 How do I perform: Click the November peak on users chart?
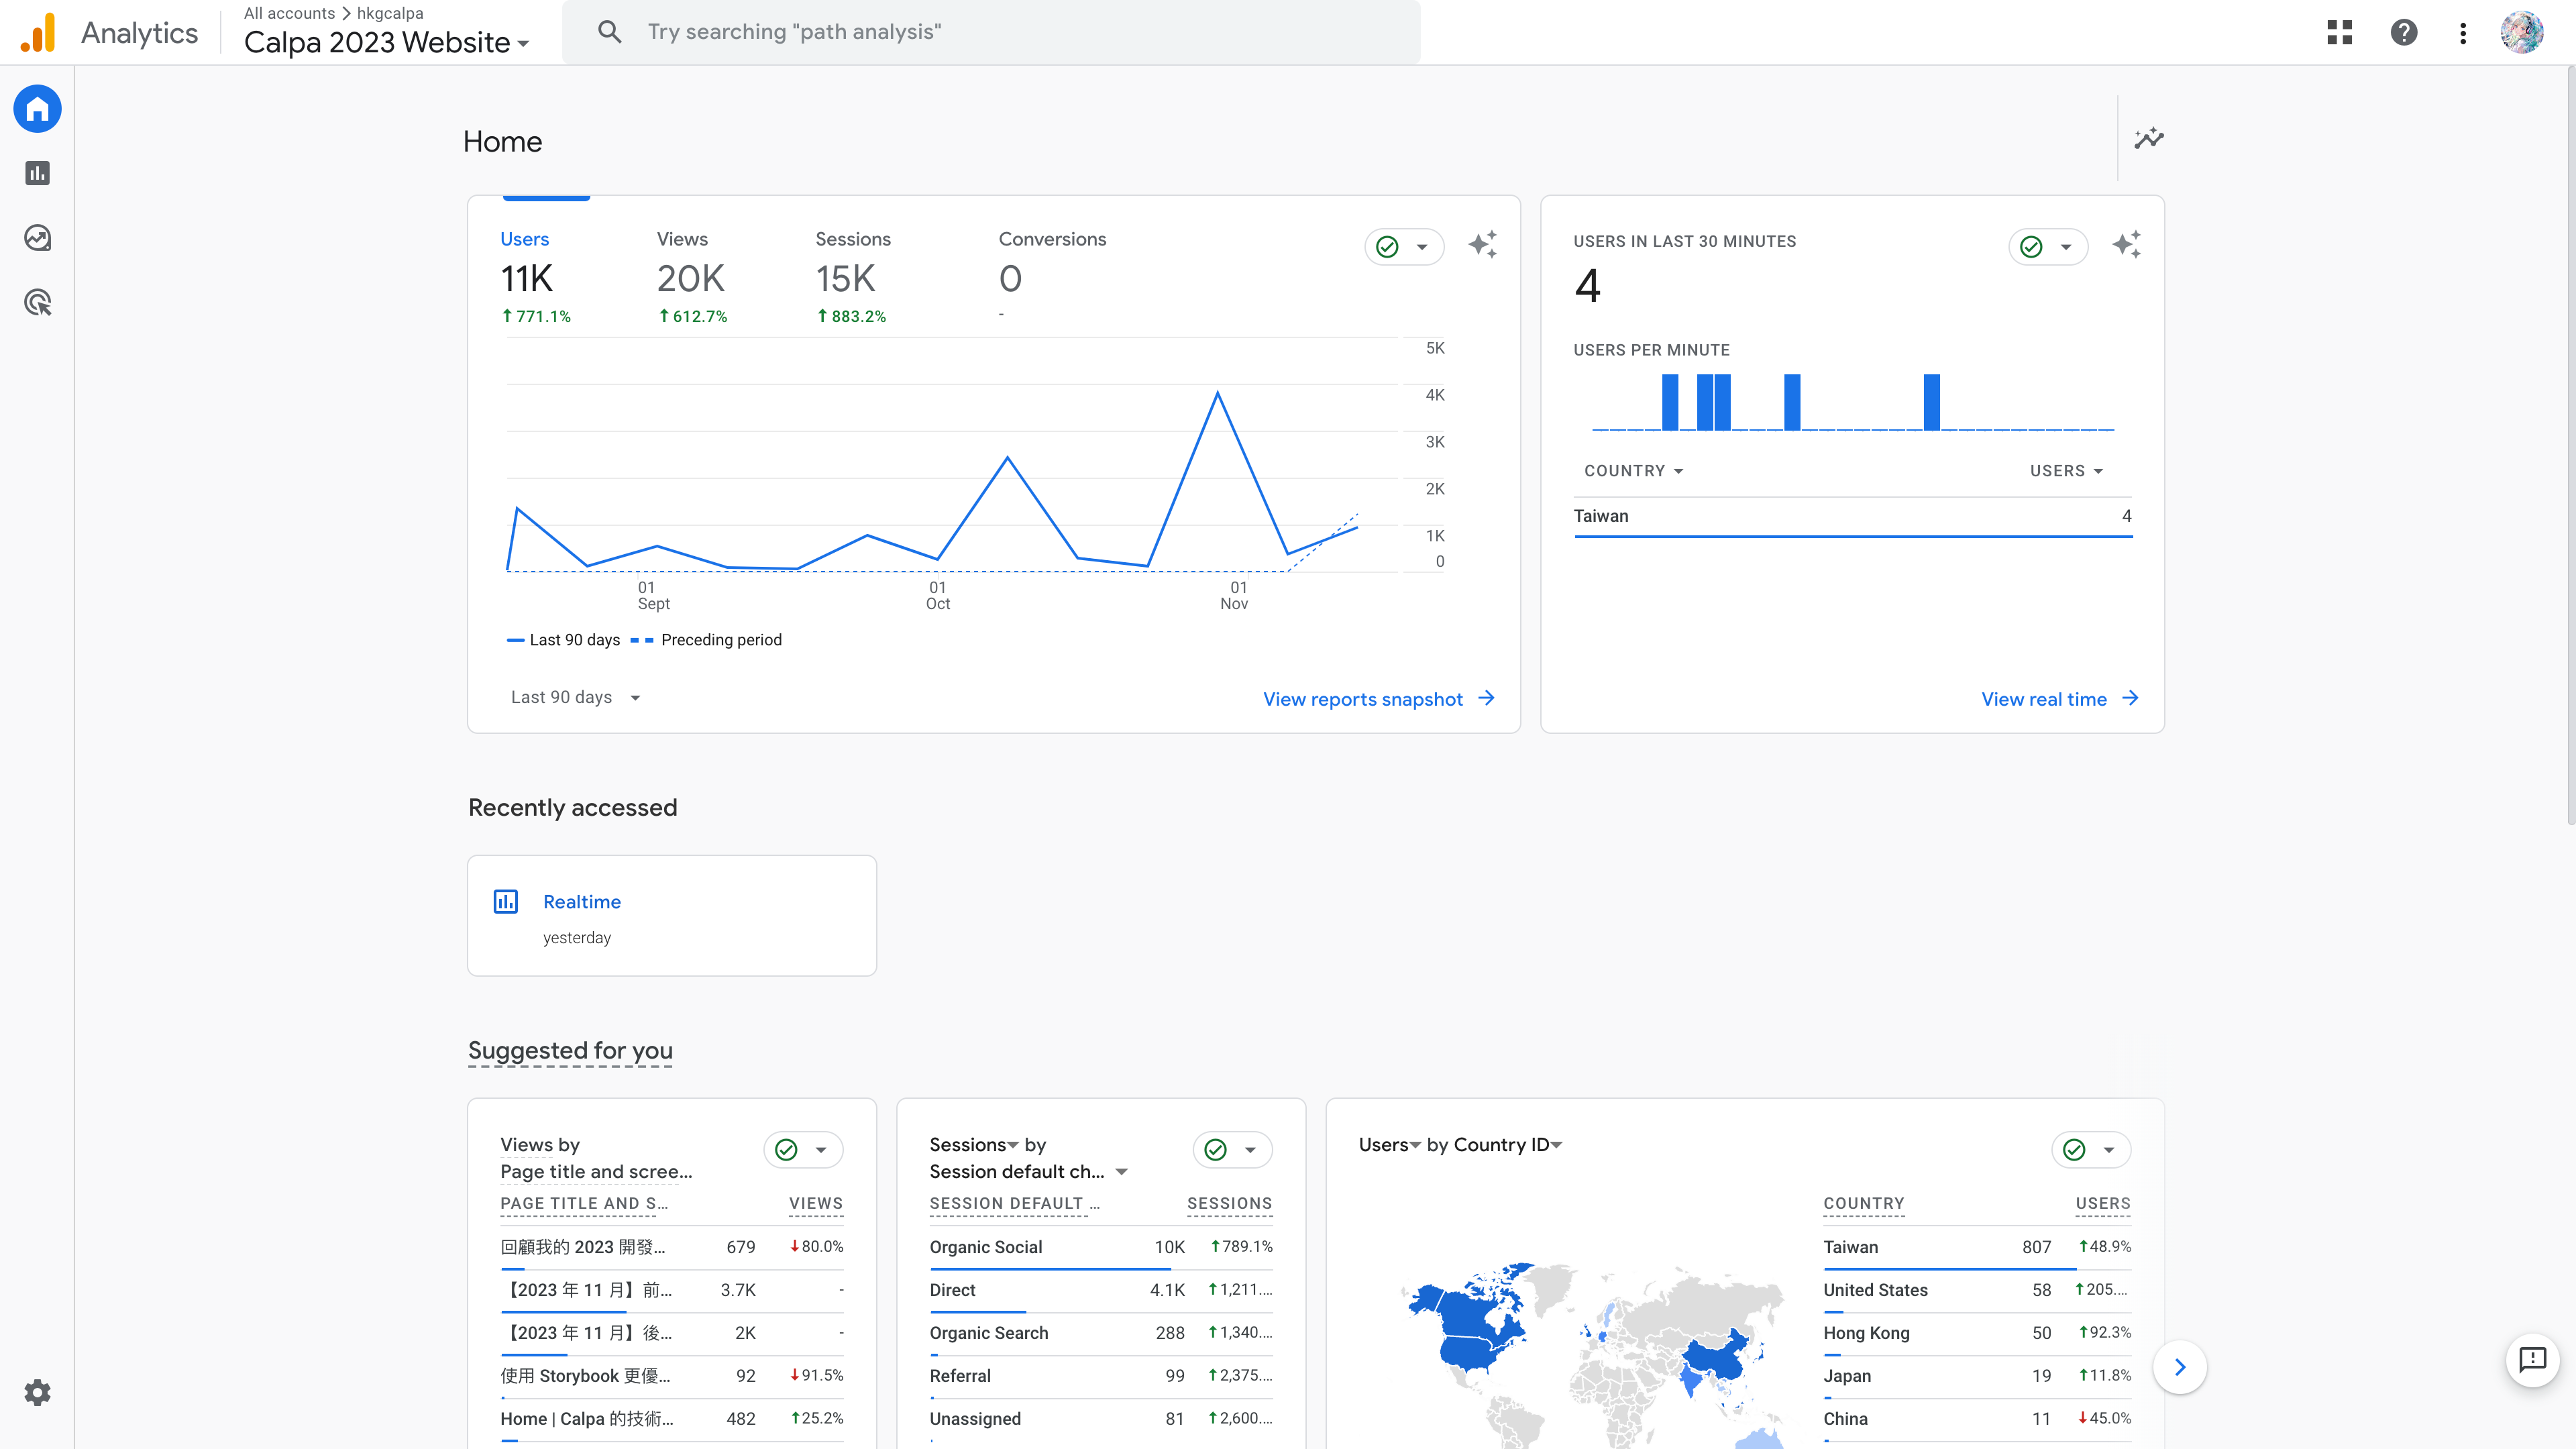[x=1218, y=393]
